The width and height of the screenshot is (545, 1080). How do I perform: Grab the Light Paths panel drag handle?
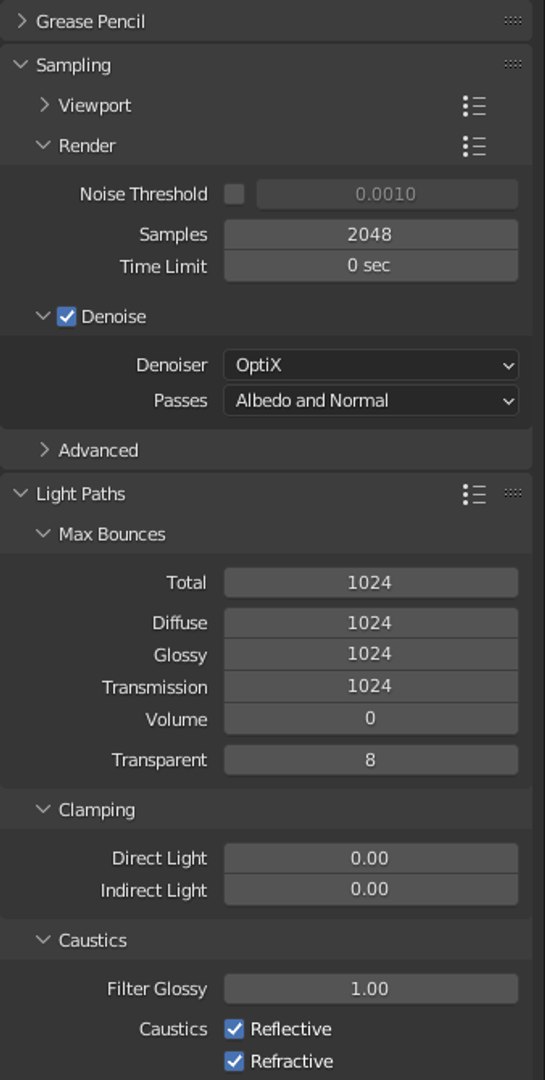(513, 493)
